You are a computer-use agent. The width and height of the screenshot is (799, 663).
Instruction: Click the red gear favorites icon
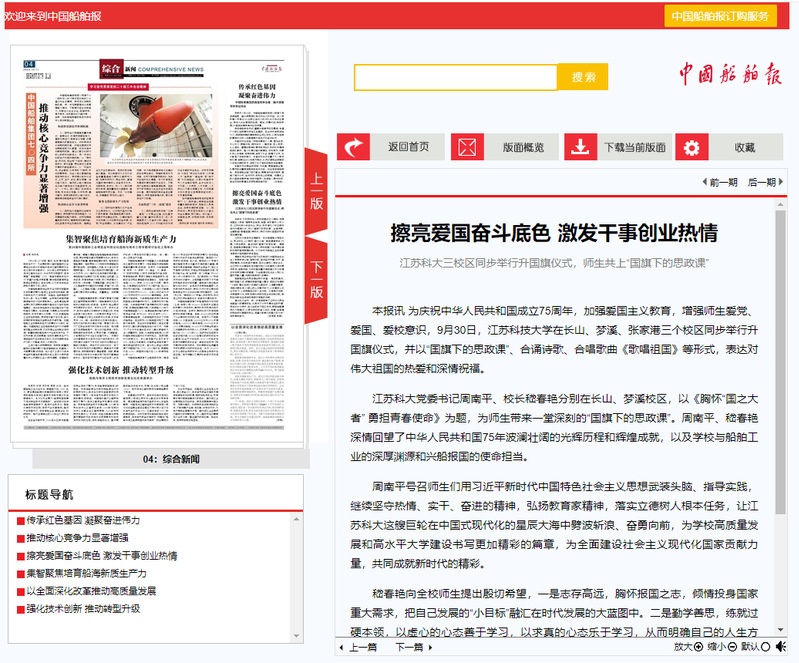pos(691,147)
